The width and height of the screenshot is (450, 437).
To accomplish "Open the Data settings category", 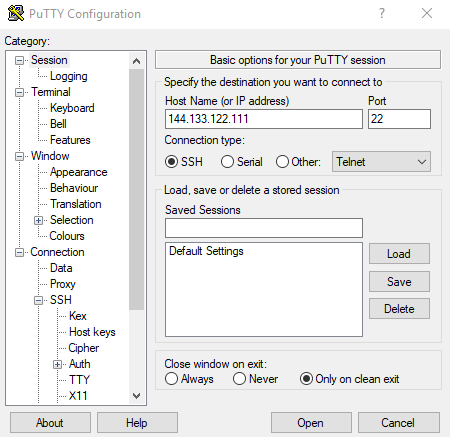I will [61, 268].
